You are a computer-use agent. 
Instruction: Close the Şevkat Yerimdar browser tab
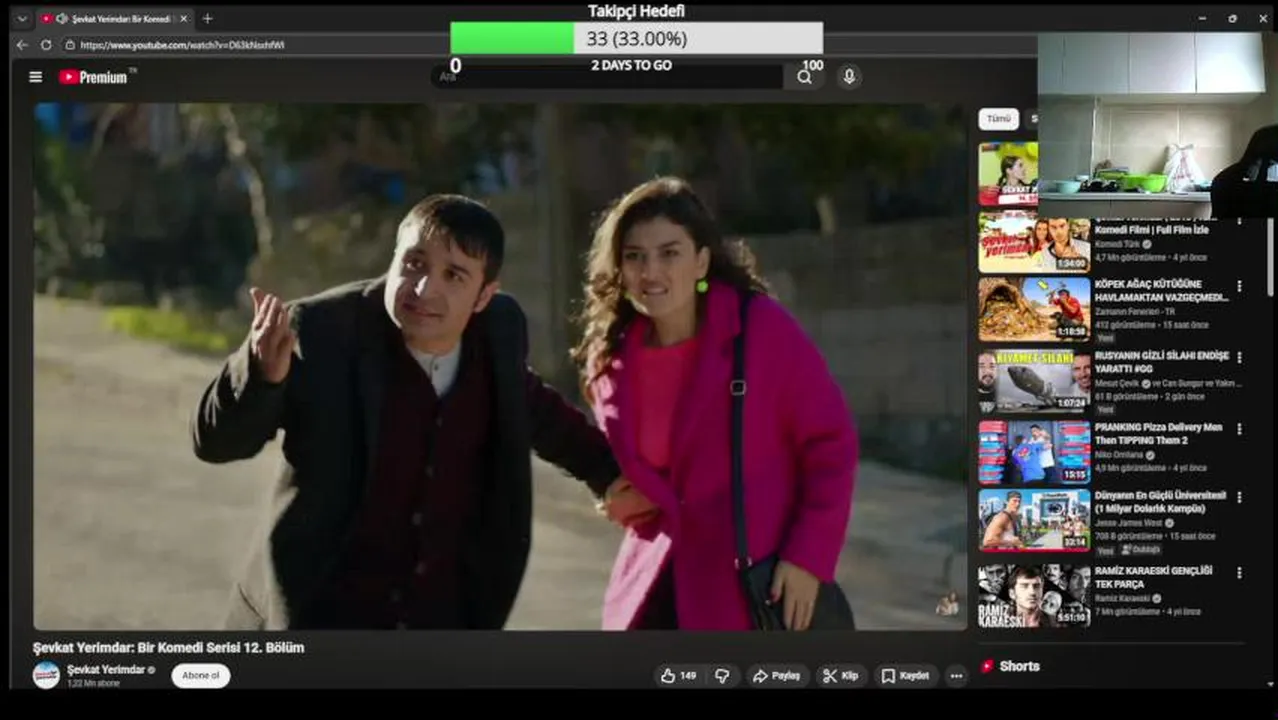(183, 18)
